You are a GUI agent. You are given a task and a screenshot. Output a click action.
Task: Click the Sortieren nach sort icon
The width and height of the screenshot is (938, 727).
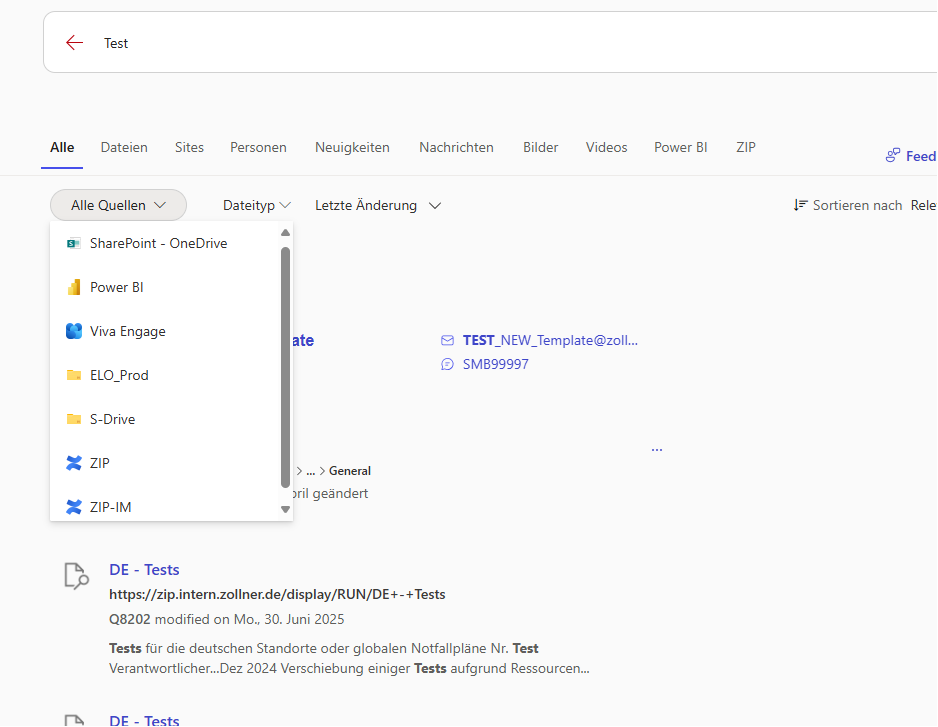(x=800, y=205)
